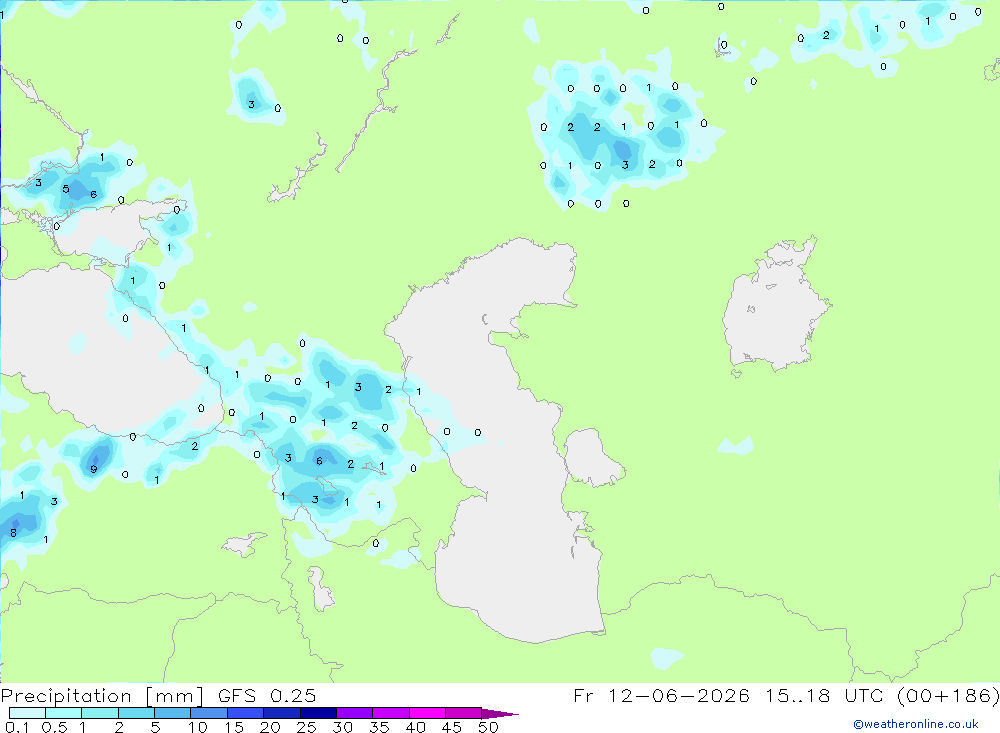The height and width of the screenshot is (733, 1000).
Task: Click the legend swatch between 35 and 40
Action: 391,713
